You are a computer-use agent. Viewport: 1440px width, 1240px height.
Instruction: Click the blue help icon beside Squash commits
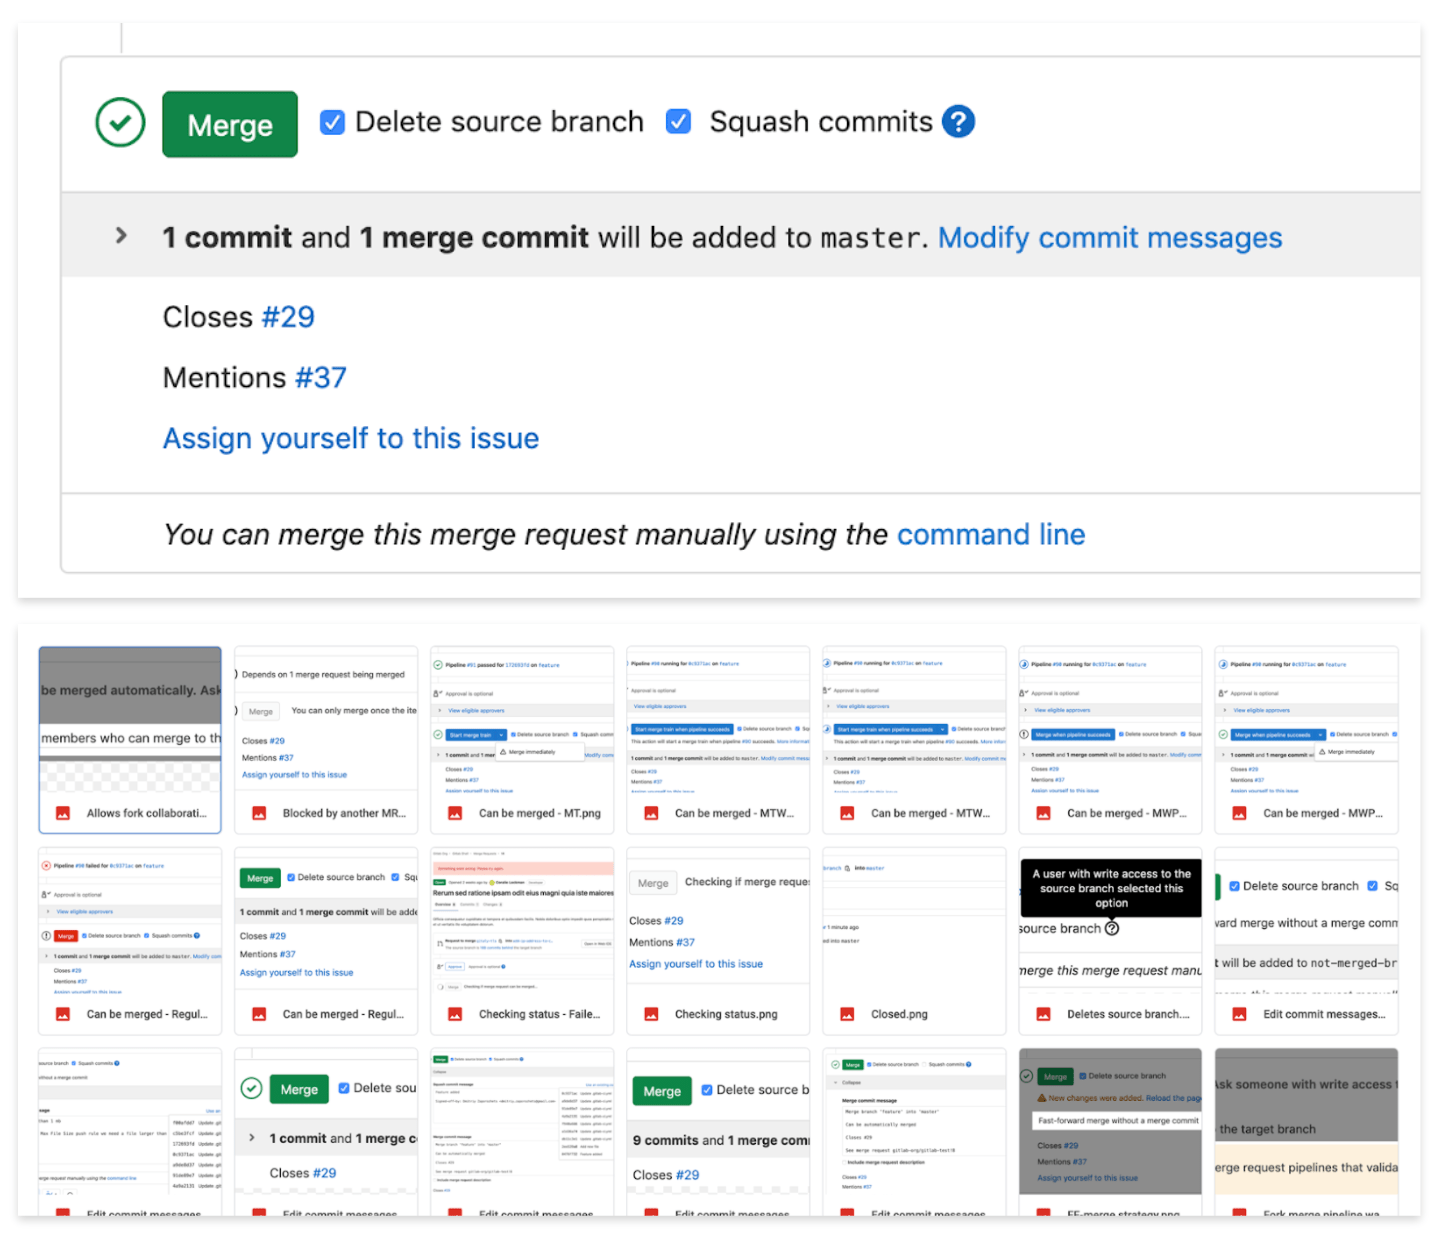coord(958,122)
